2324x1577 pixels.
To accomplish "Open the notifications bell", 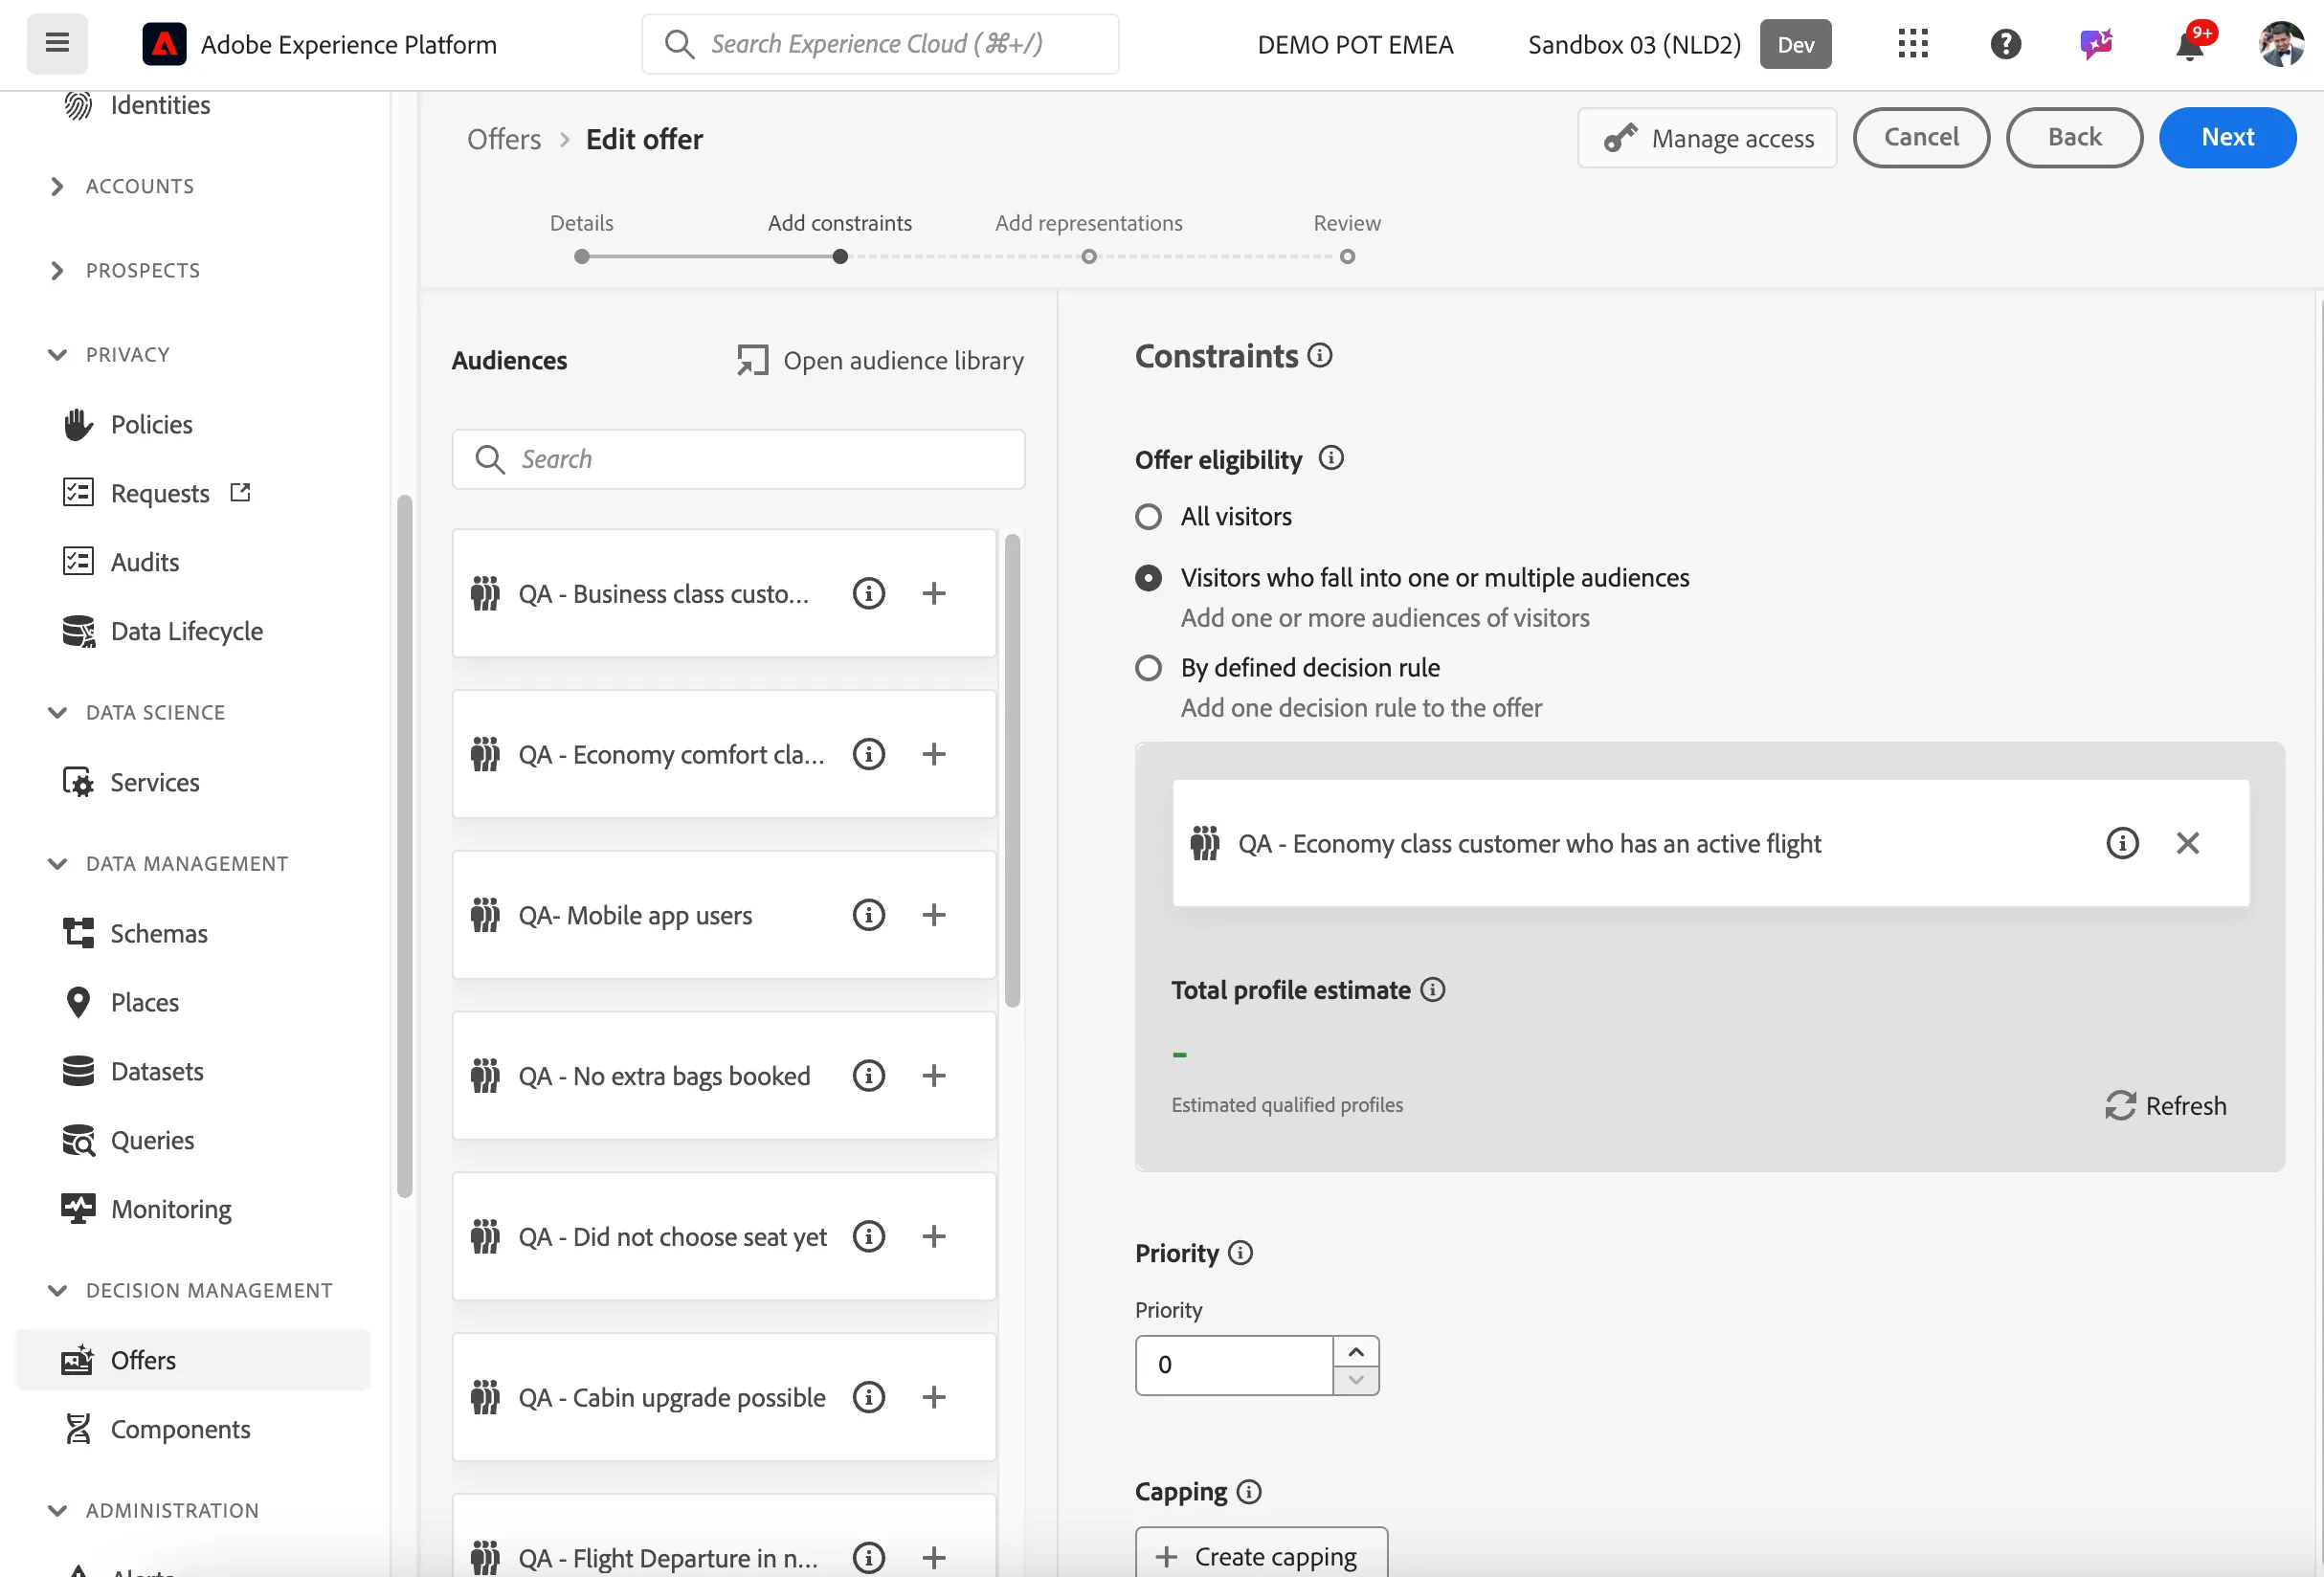I will [x=2189, y=44].
